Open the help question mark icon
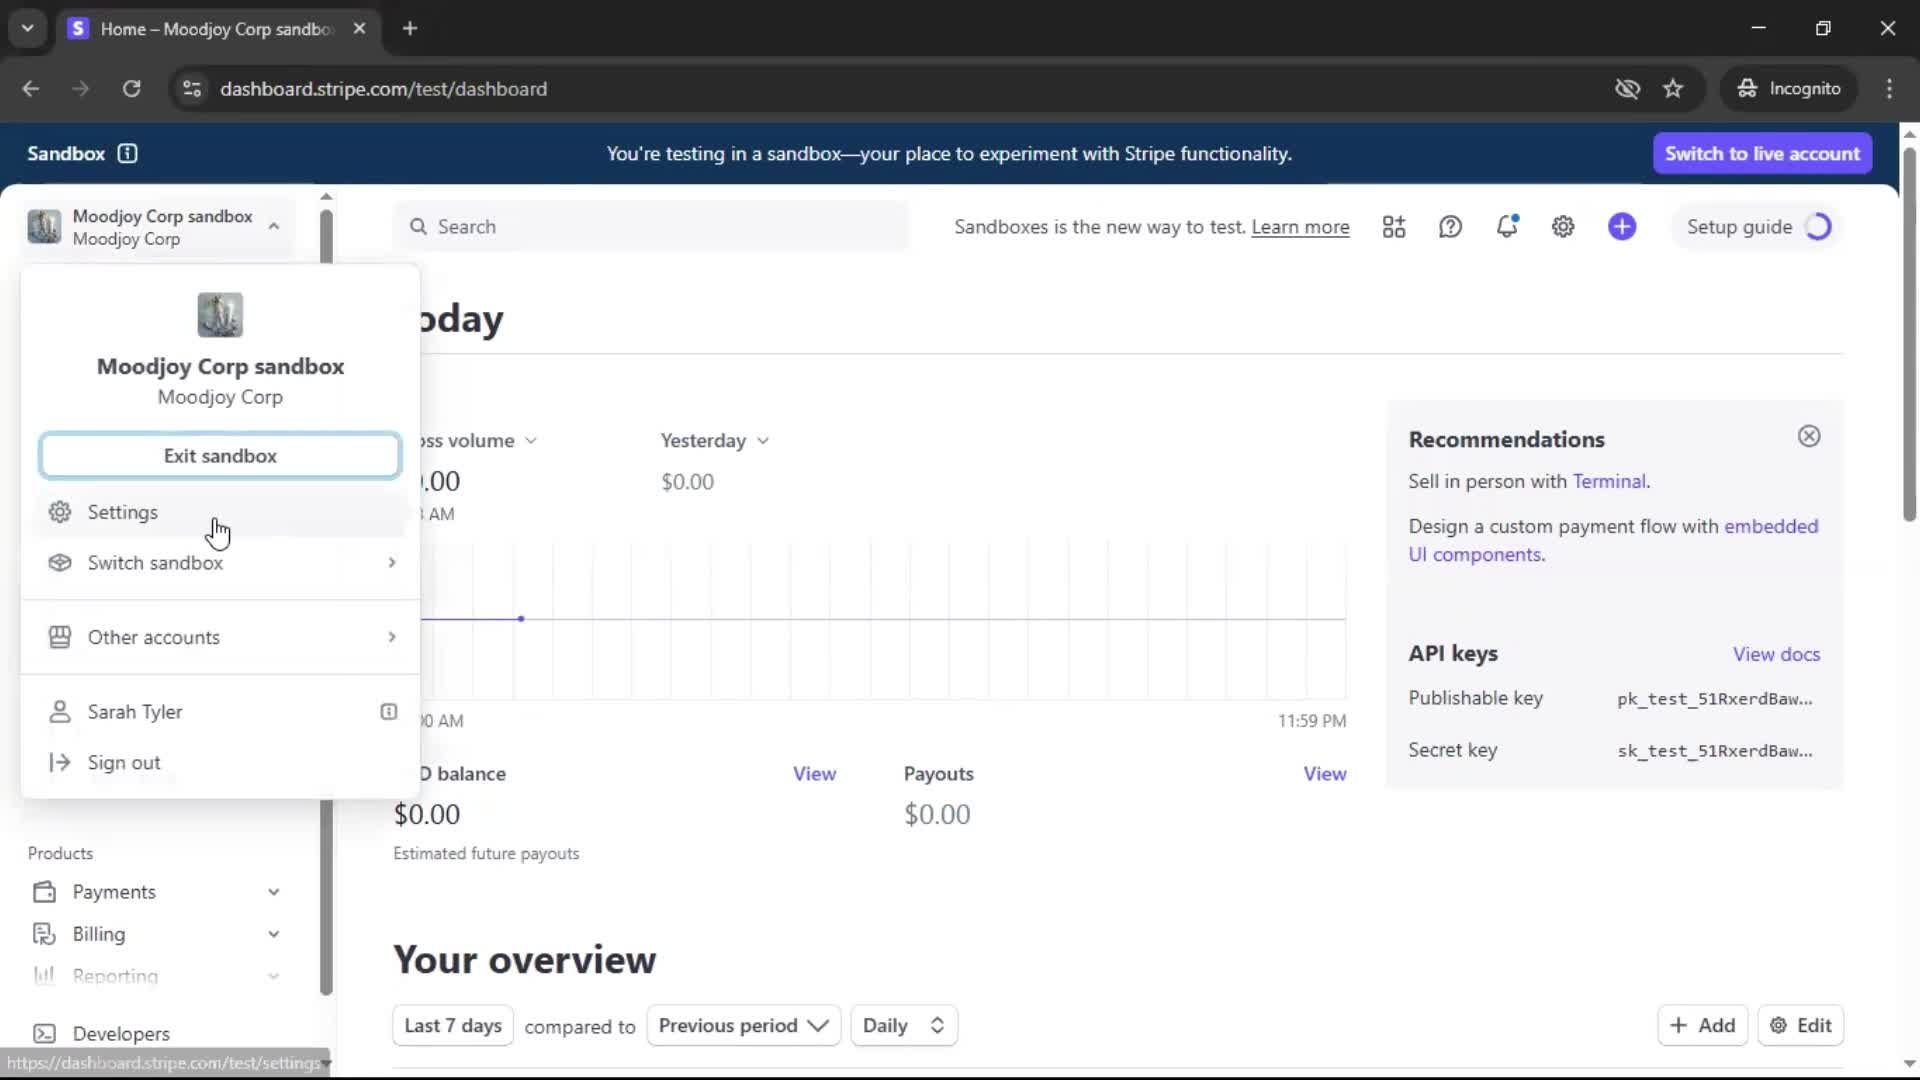The height and width of the screenshot is (1080, 1920). (1450, 227)
